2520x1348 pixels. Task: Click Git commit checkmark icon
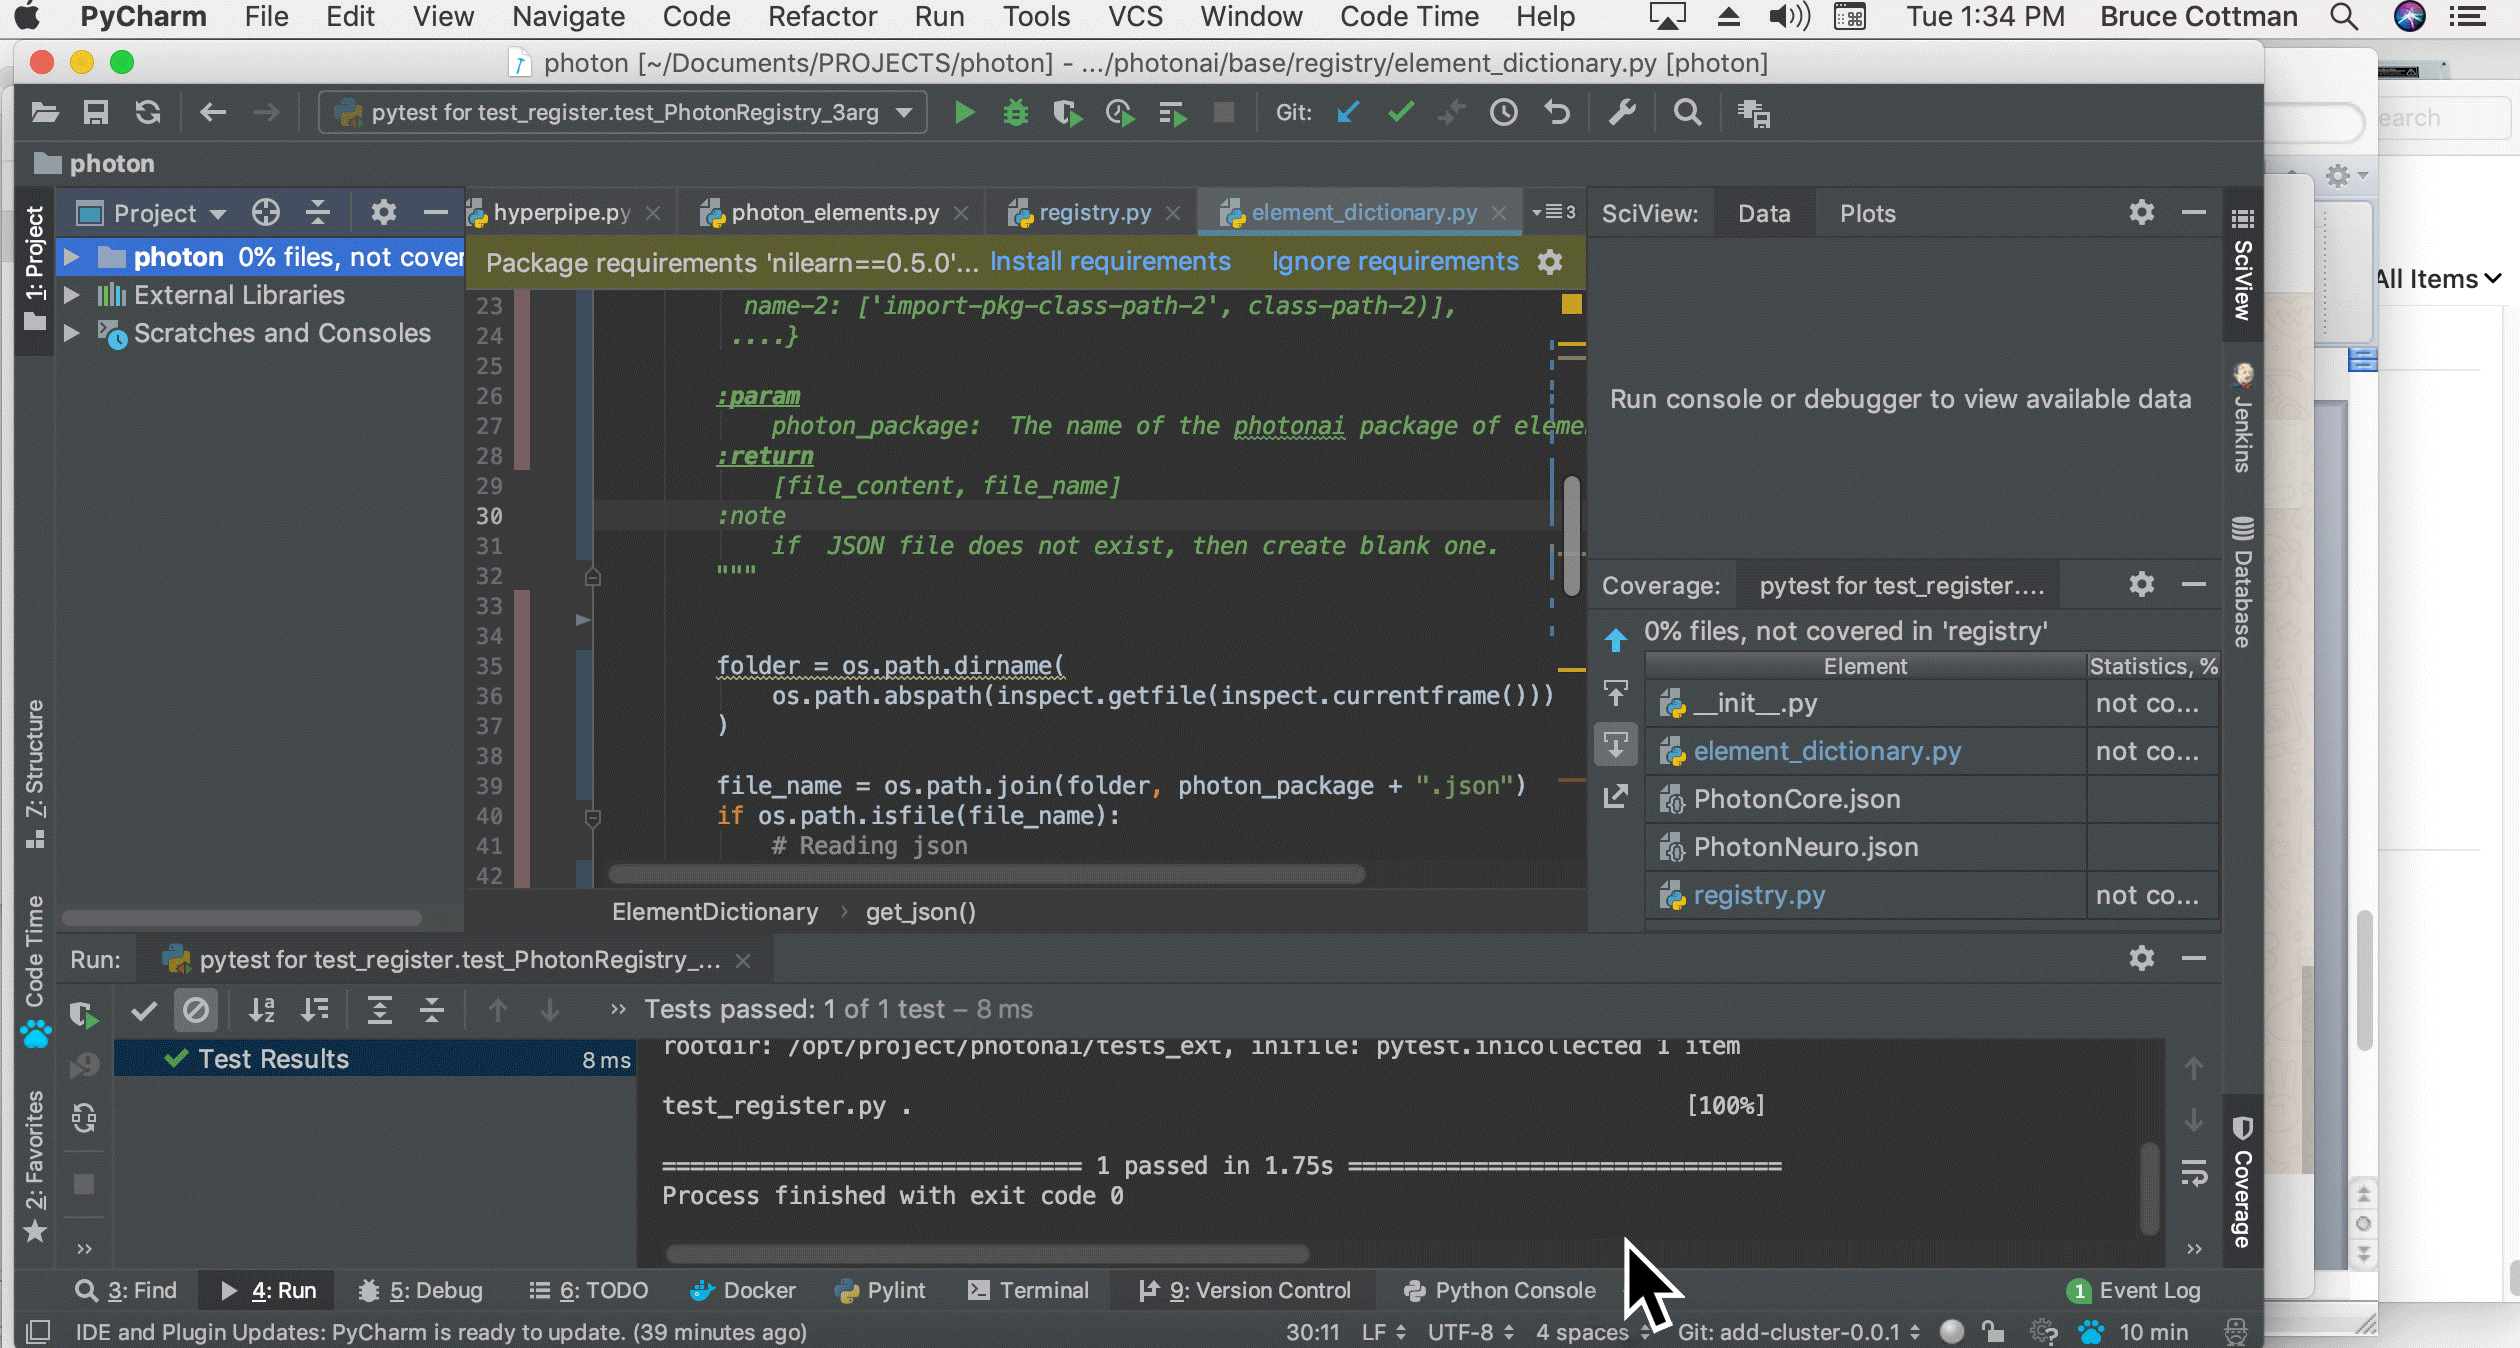tap(1400, 113)
